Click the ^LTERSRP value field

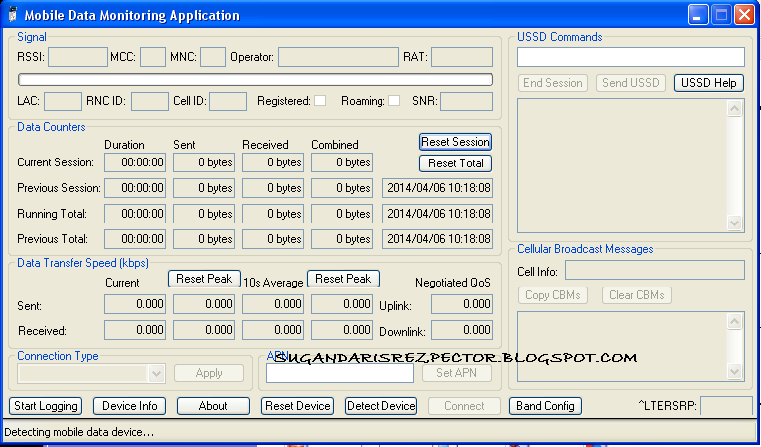(727, 406)
